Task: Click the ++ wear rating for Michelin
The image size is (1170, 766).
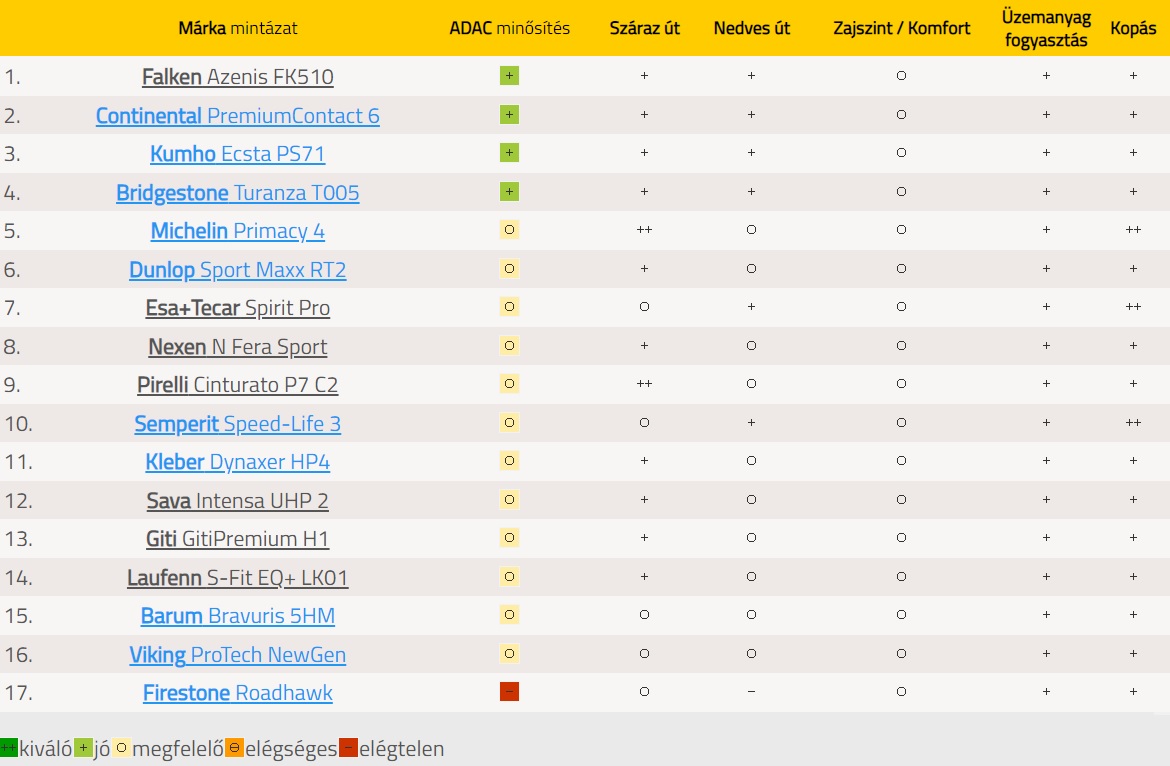Action: tap(1133, 230)
